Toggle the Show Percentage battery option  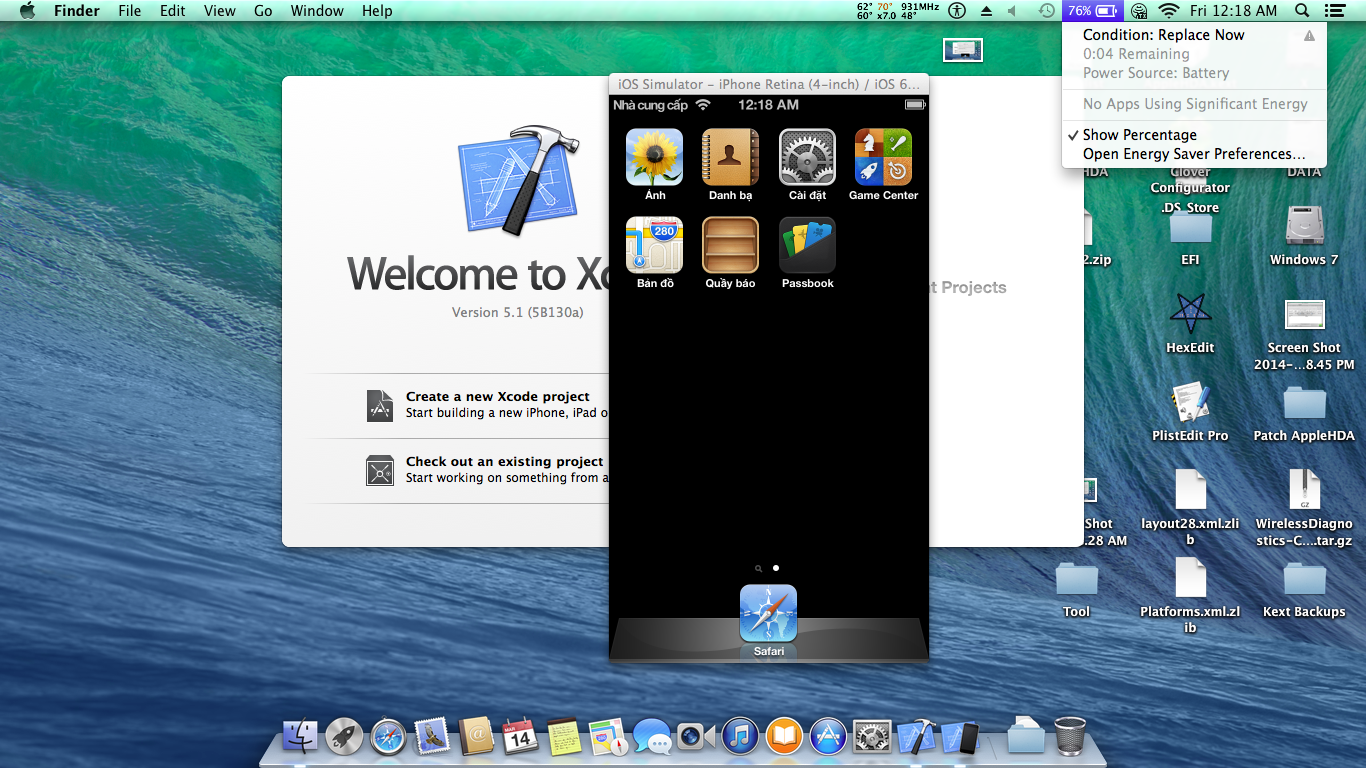(1195, 135)
